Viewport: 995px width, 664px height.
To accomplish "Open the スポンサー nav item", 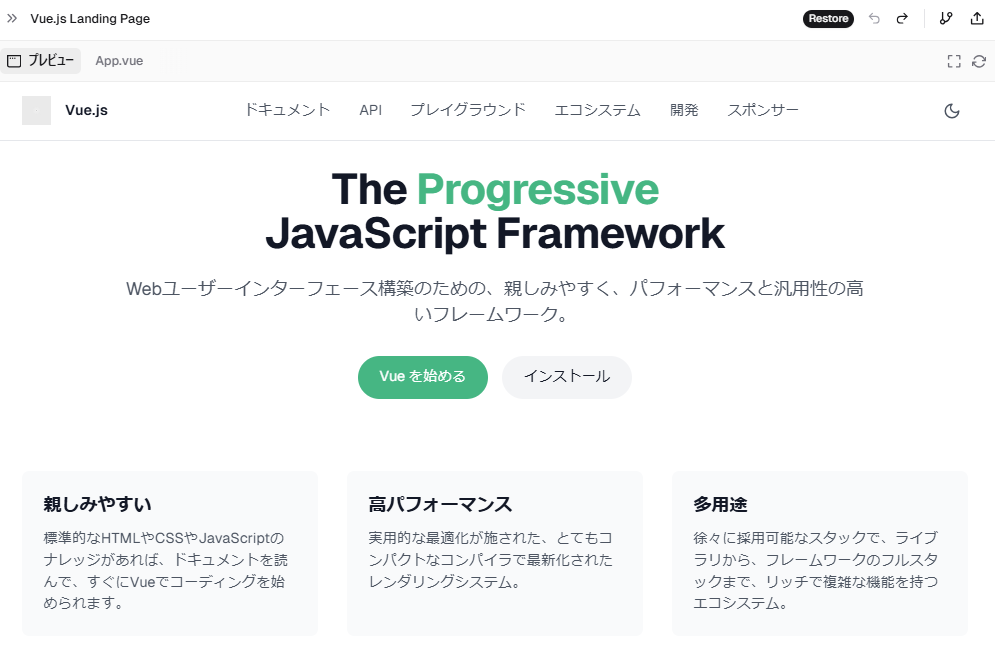I will point(763,110).
